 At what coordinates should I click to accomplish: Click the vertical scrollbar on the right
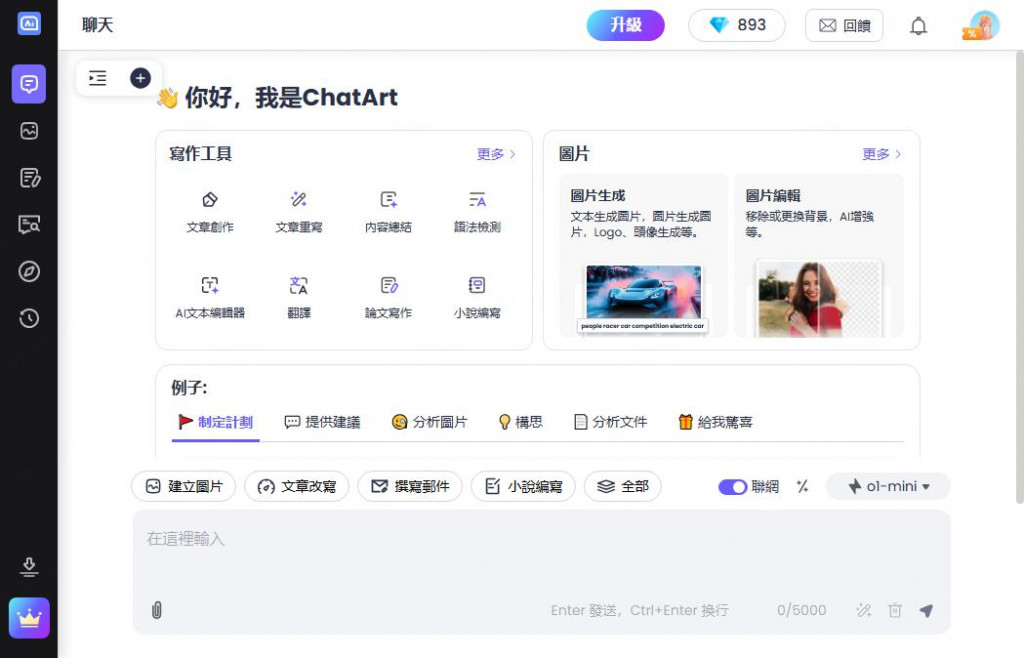point(1019,277)
